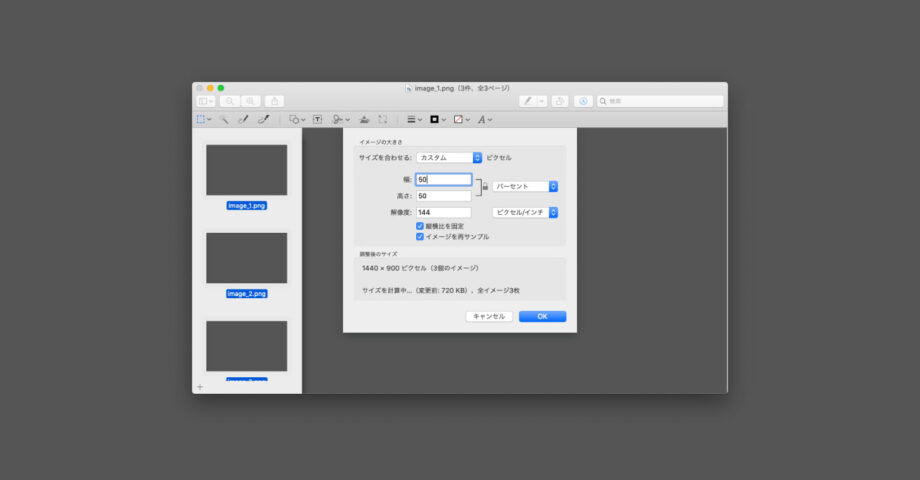The image size is (920, 480).
Task: Open the text style A menu
Action: pos(484,119)
